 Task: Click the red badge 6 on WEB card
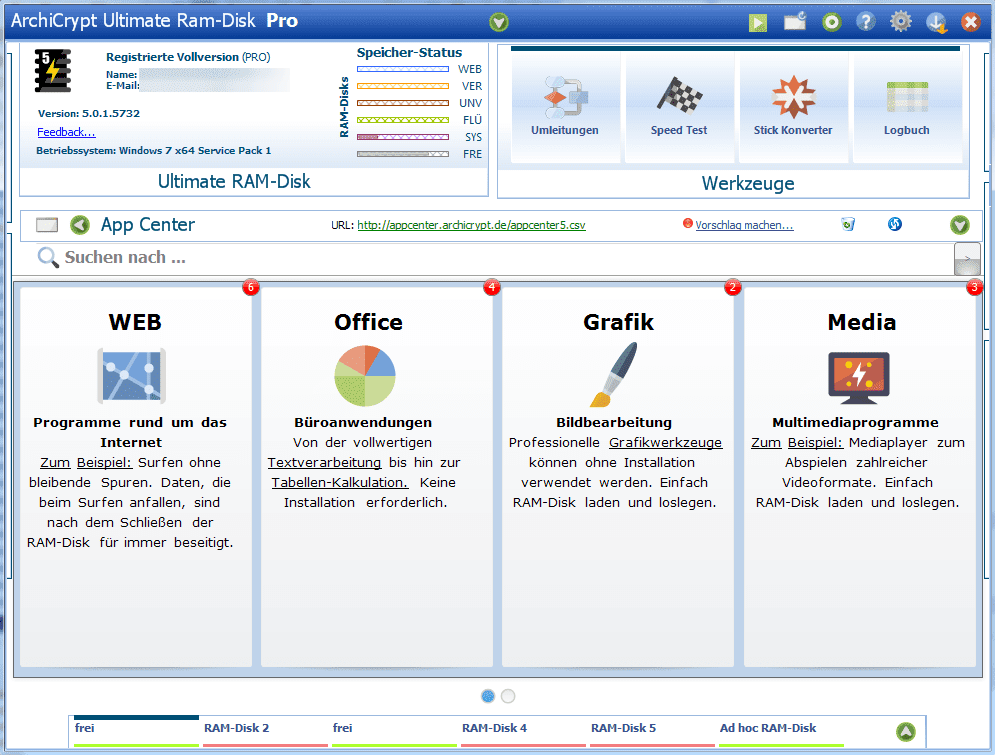(251, 287)
